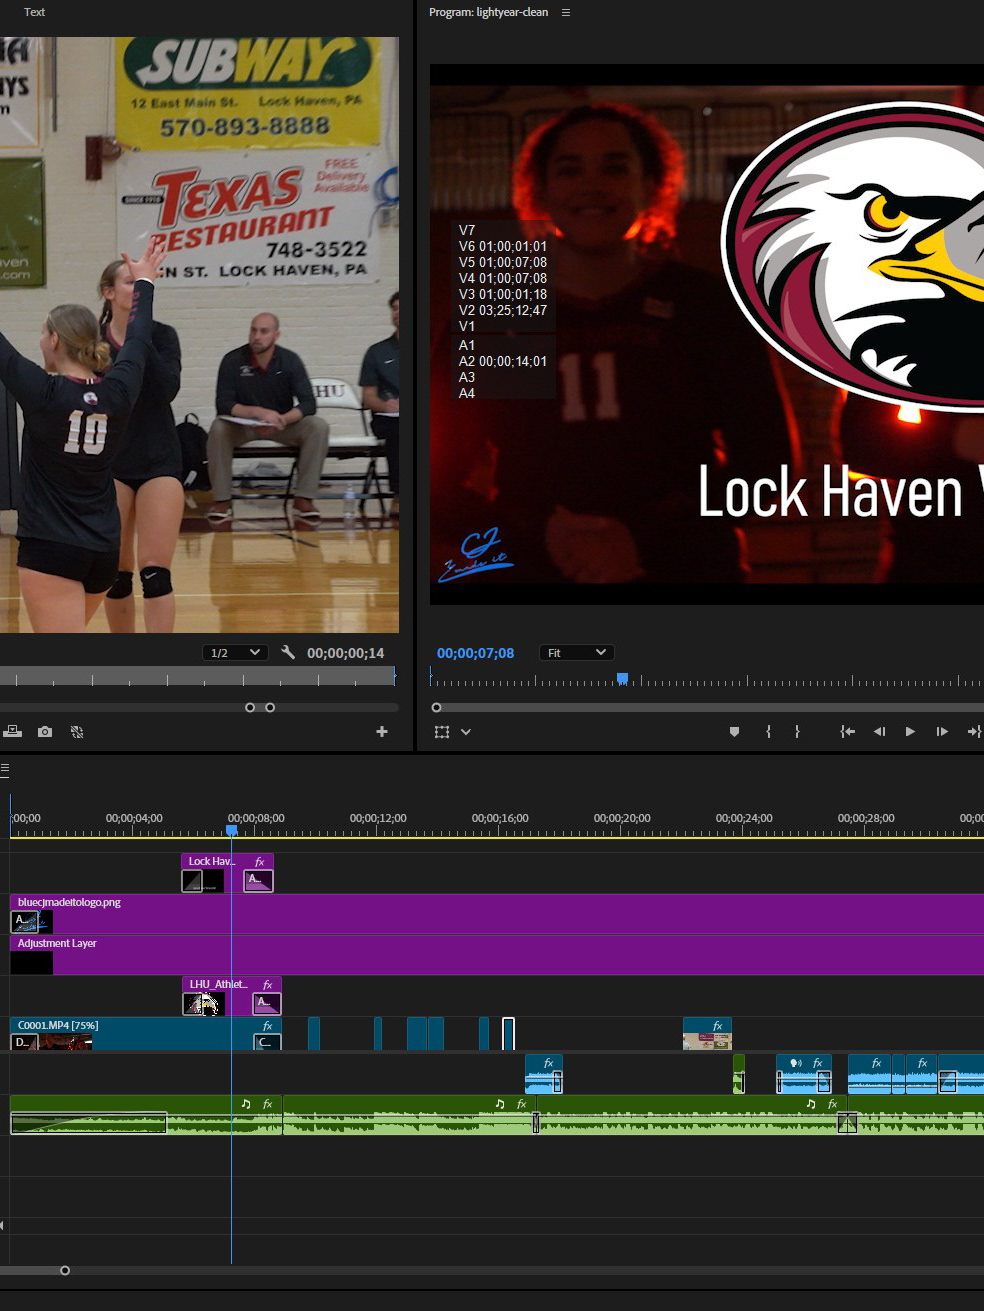Image resolution: width=984 pixels, height=1311 pixels.
Task: Click the dissolve transition at start of C0001.MP4
Action: tap(24, 1043)
